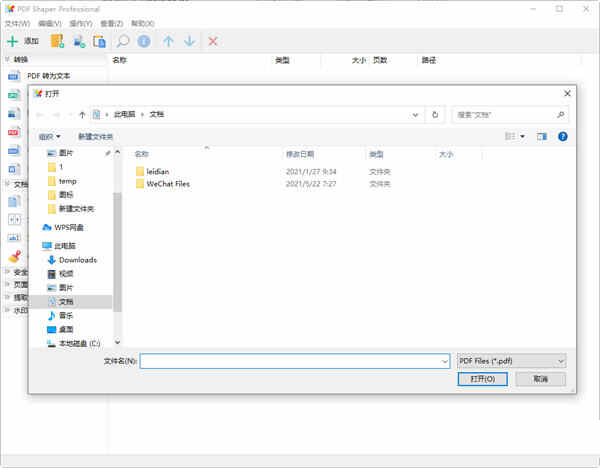Image resolution: width=600 pixels, height=468 pixels.
Task: Click the 打开(O) open button
Action: click(481, 379)
